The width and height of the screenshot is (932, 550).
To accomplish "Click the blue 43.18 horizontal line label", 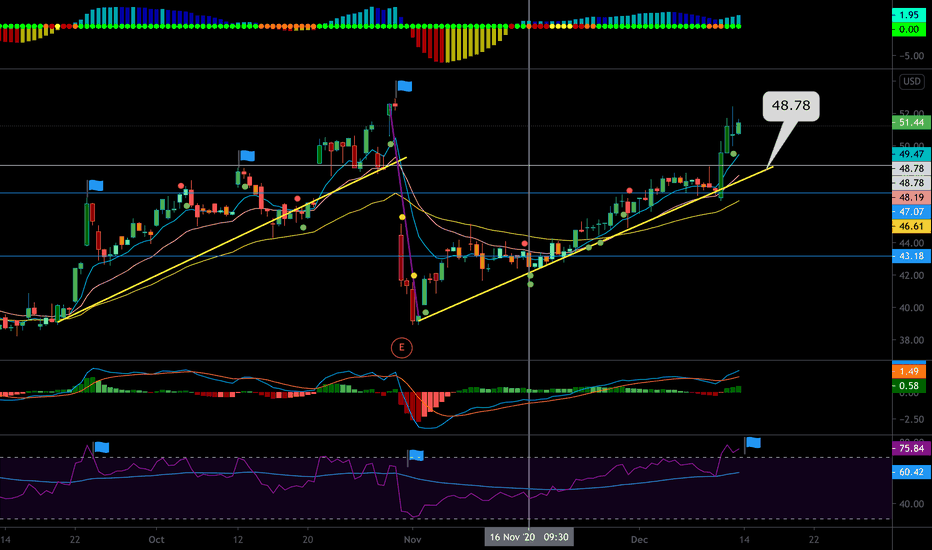I will [x=911, y=256].
